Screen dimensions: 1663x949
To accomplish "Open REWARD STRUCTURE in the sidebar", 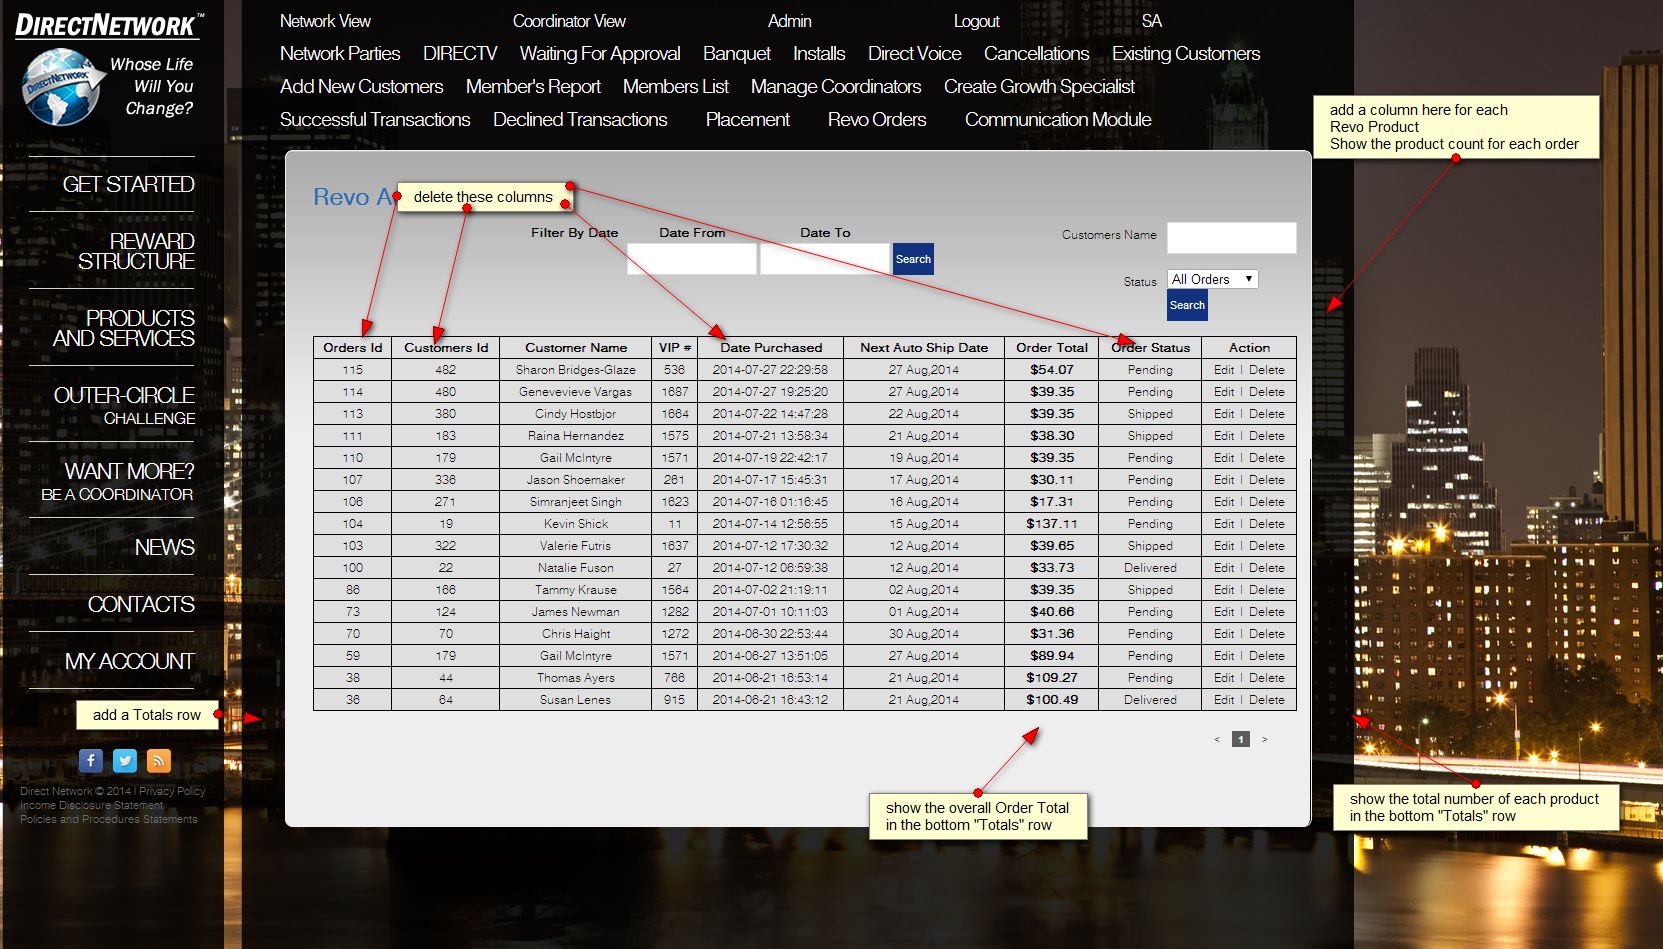I will click(x=136, y=251).
